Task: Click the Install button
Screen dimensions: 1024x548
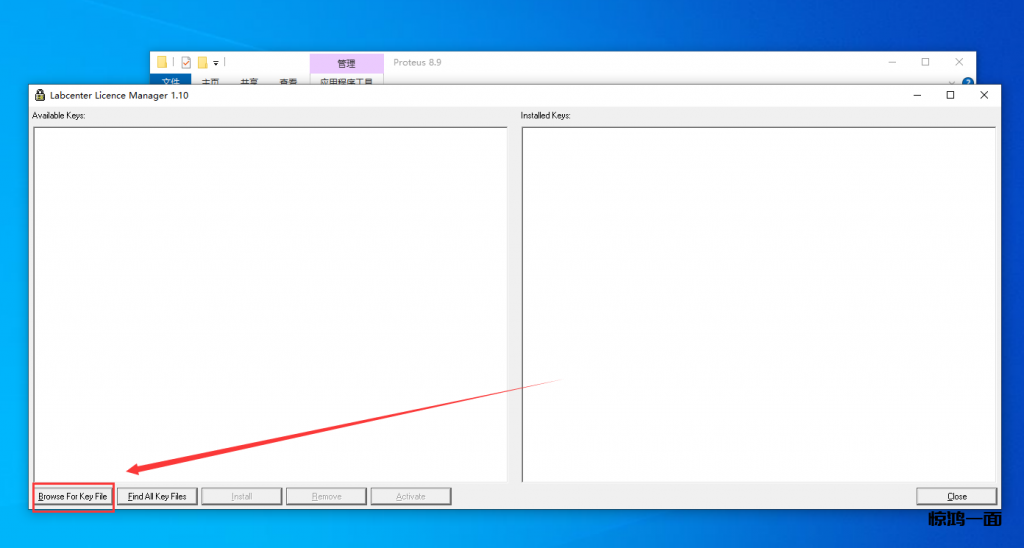Action: 241,496
